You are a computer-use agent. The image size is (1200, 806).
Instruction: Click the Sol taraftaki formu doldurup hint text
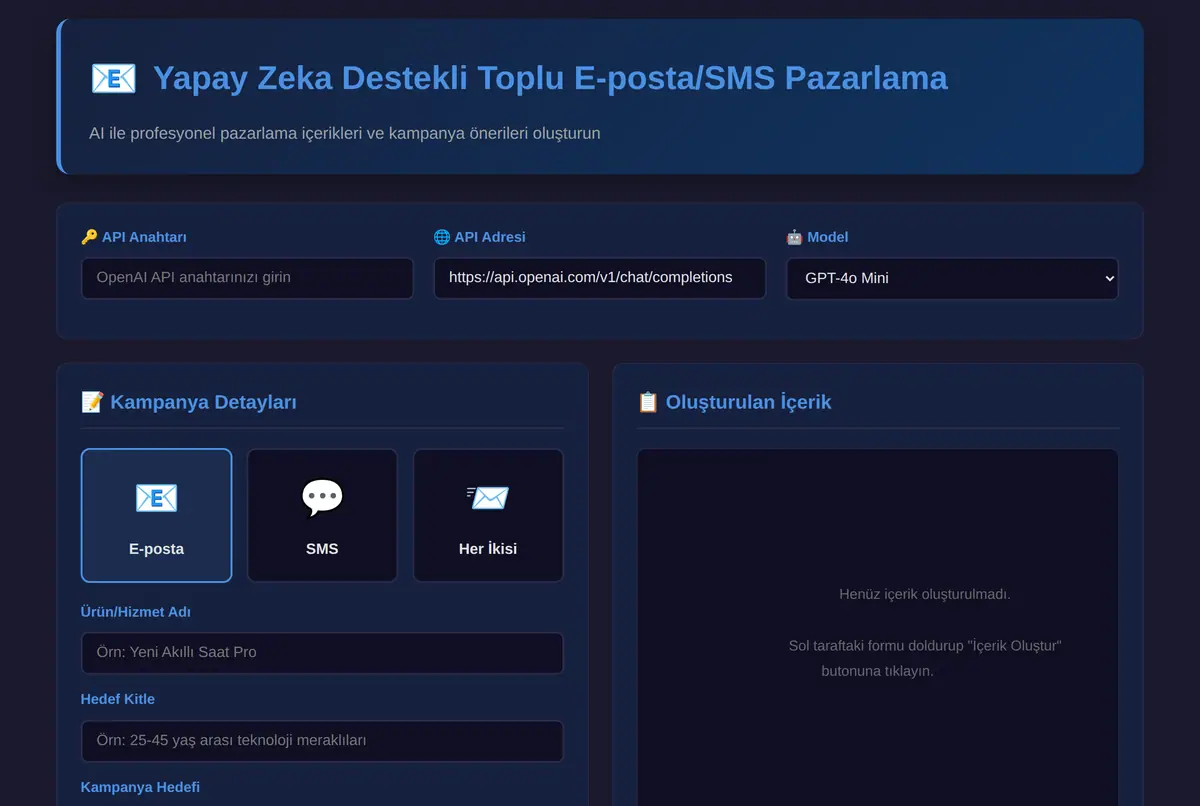(x=925, y=658)
